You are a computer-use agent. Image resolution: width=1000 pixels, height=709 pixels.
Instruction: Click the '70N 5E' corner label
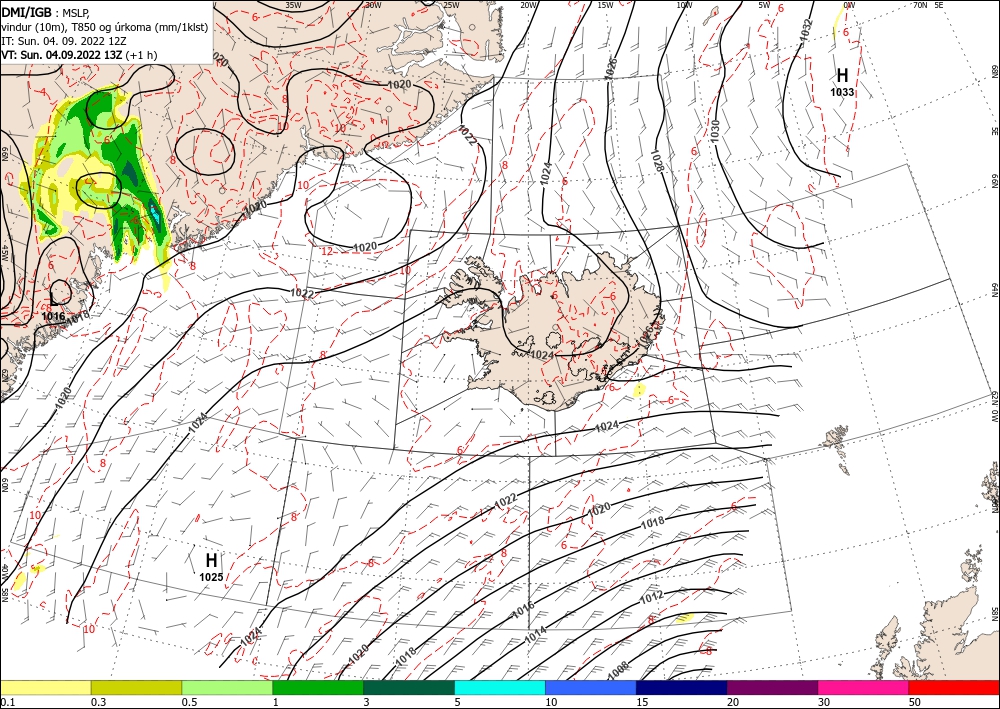point(928,5)
